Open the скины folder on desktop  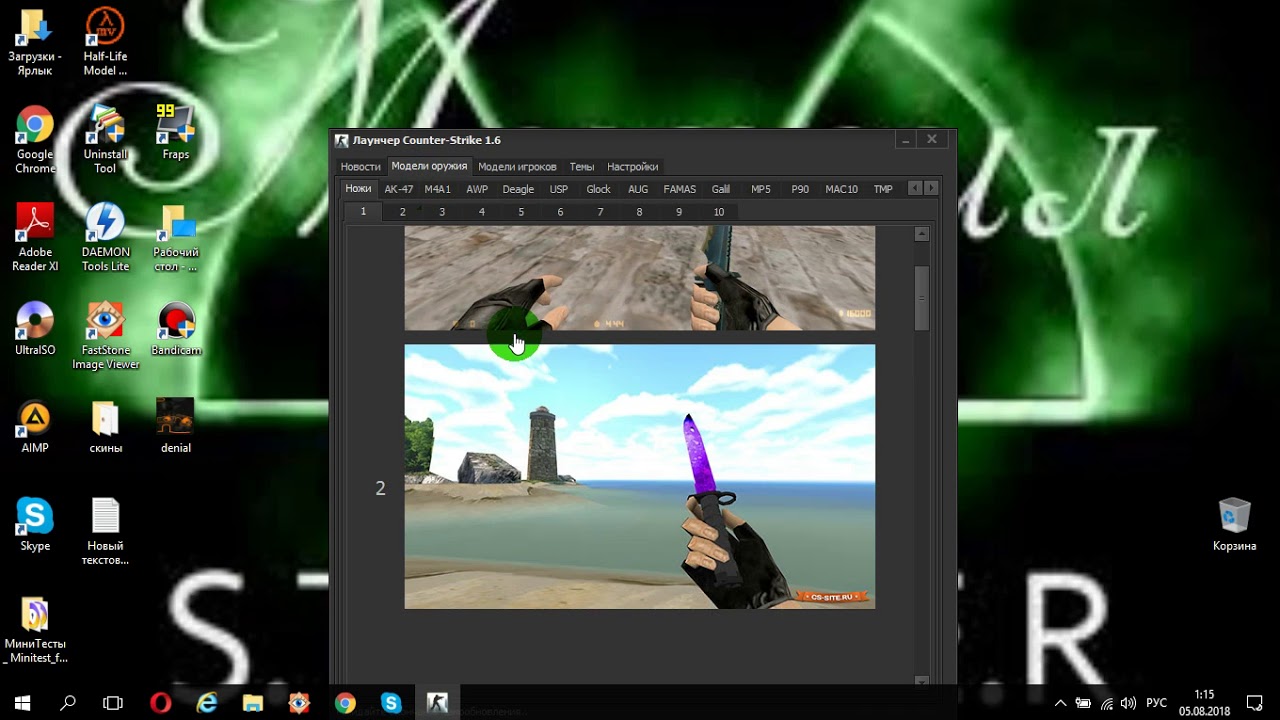[105, 426]
